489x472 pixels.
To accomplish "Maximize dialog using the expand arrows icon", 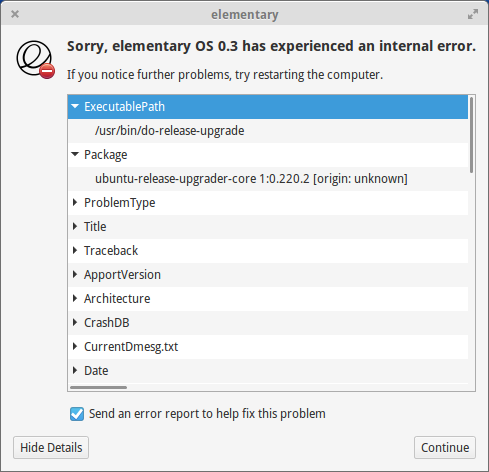I will pyautogui.click(x=473, y=14).
